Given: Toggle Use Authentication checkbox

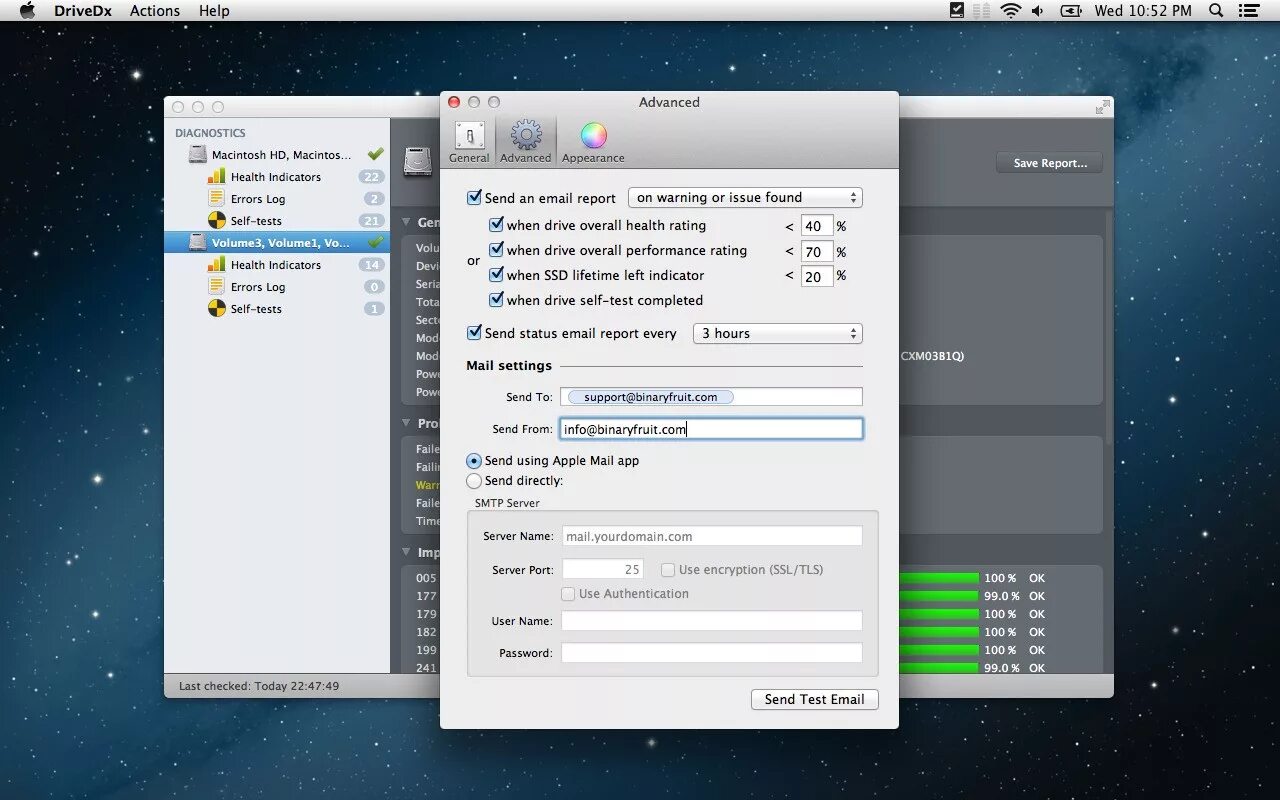Looking at the screenshot, I should [x=568, y=594].
